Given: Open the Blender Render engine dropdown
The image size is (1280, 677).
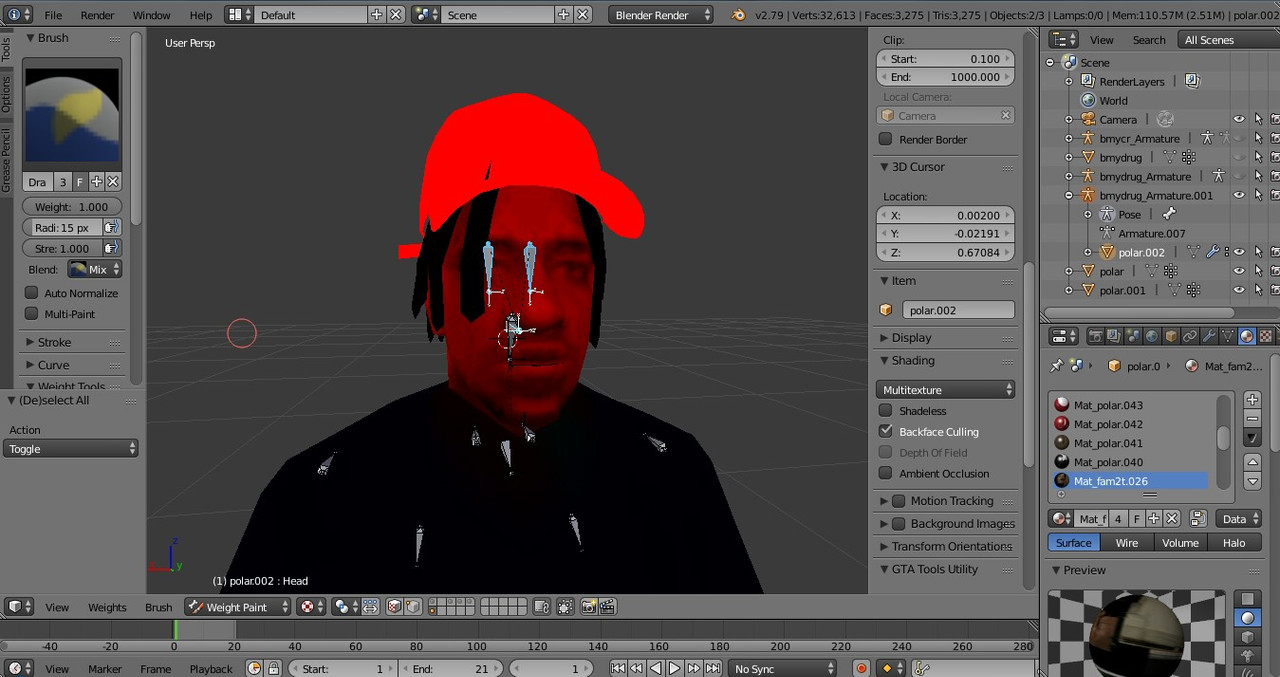Looking at the screenshot, I should (660, 15).
